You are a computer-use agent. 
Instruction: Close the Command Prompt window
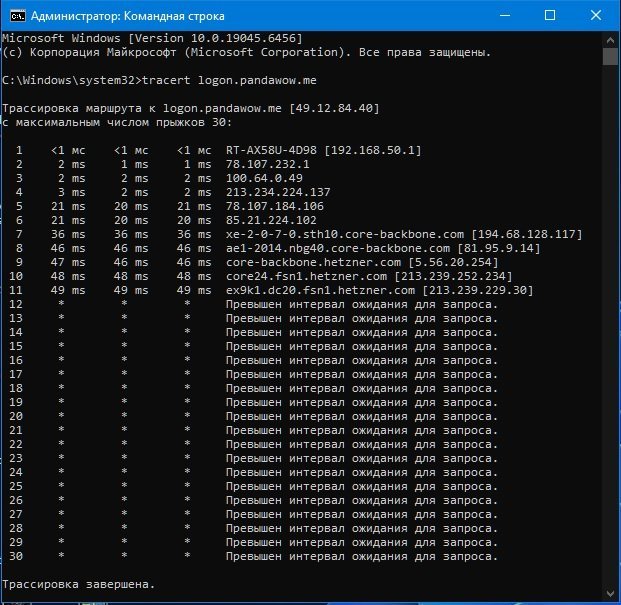point(594,16)
